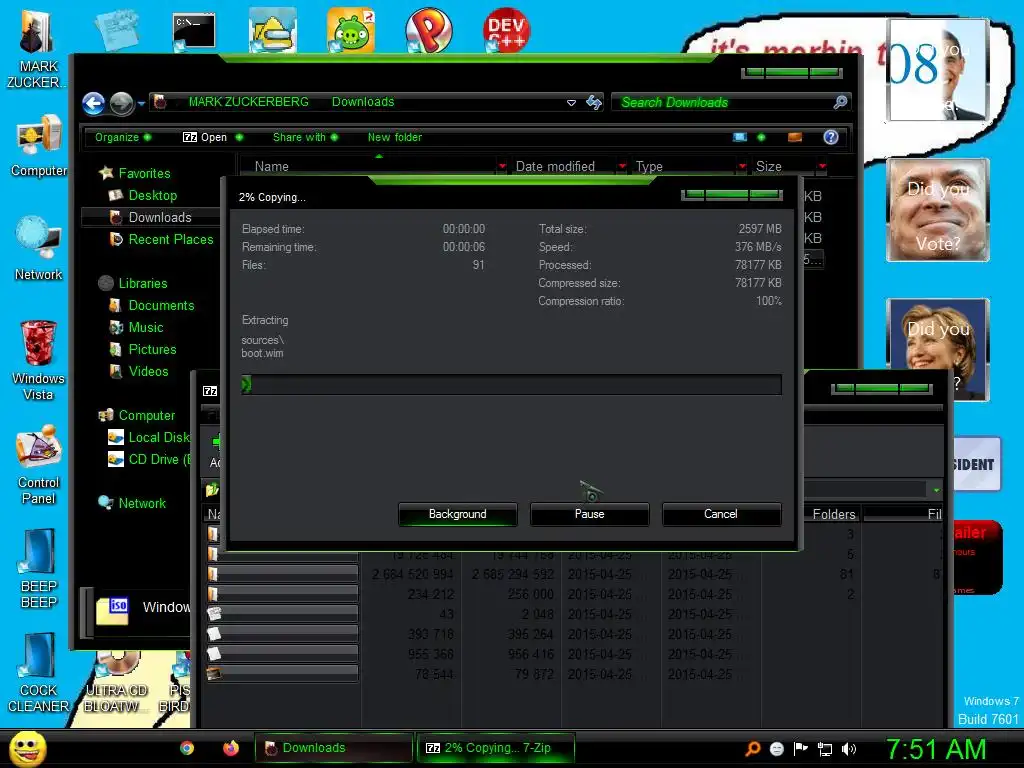Open the drive scanner desktop shortcut
Viewport: 1024px width, 768px height.
(x=273, y=30)
